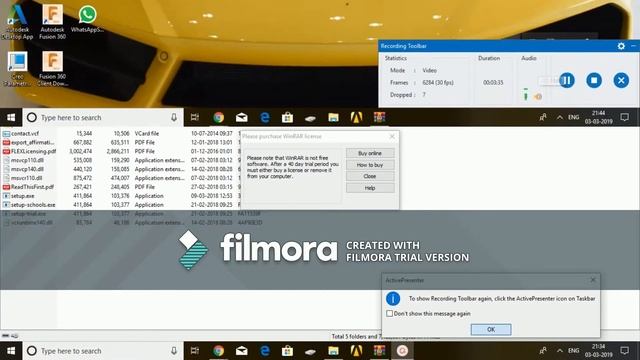640x360 pixels.
Task: Open Microsoft Store on the 21:44 taskbar
Action: [x=287, y=118]
